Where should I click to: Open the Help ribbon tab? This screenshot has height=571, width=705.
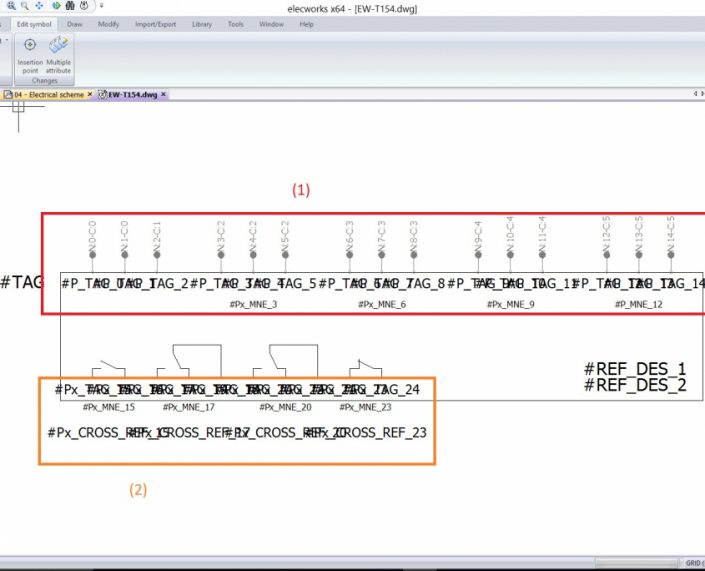pos(306,24)
